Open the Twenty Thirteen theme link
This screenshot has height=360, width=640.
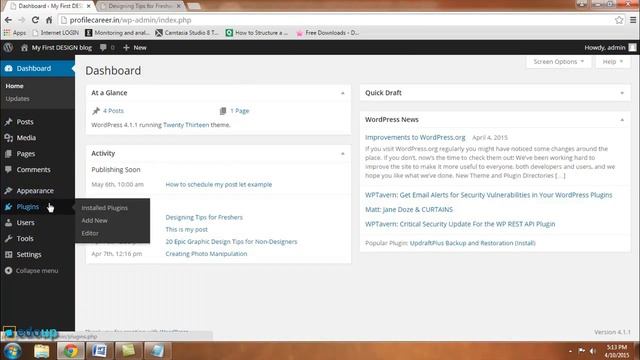[x=186, y=125]
